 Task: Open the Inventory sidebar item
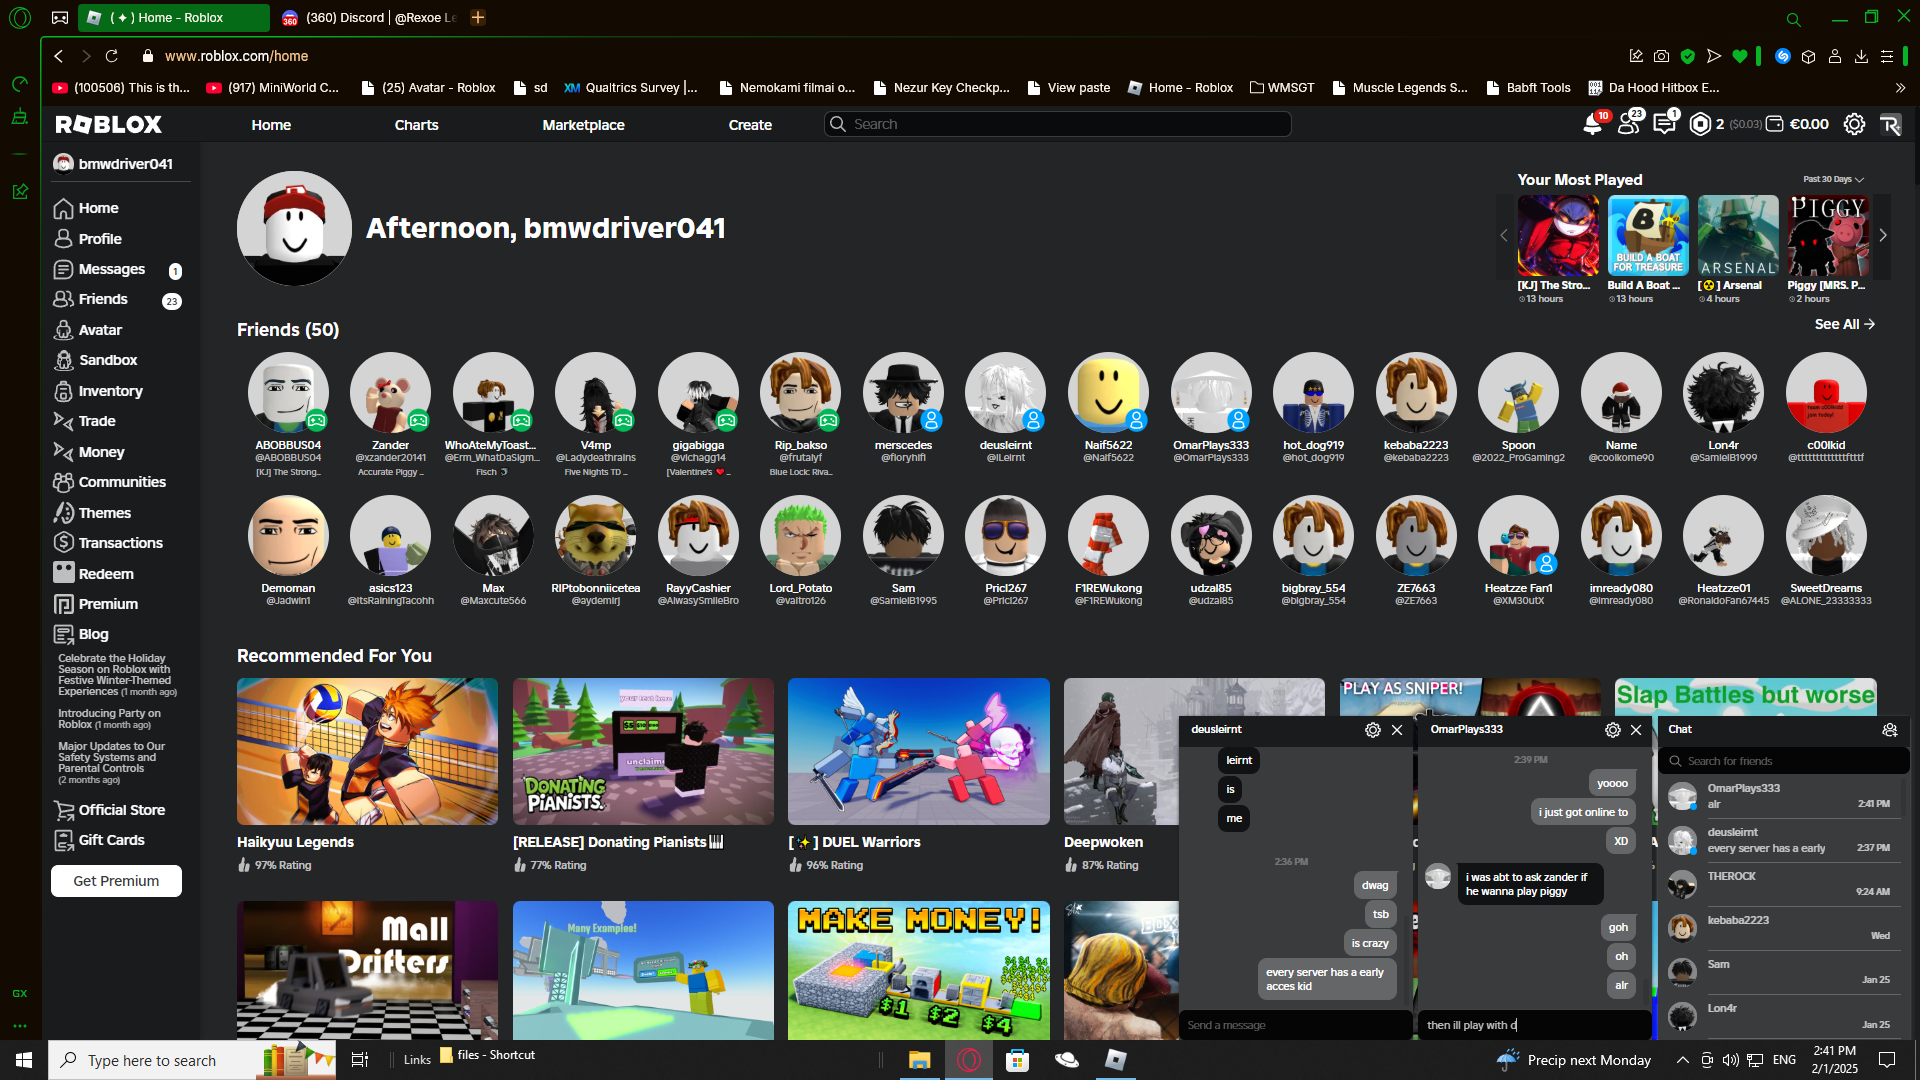pos(110,391)
